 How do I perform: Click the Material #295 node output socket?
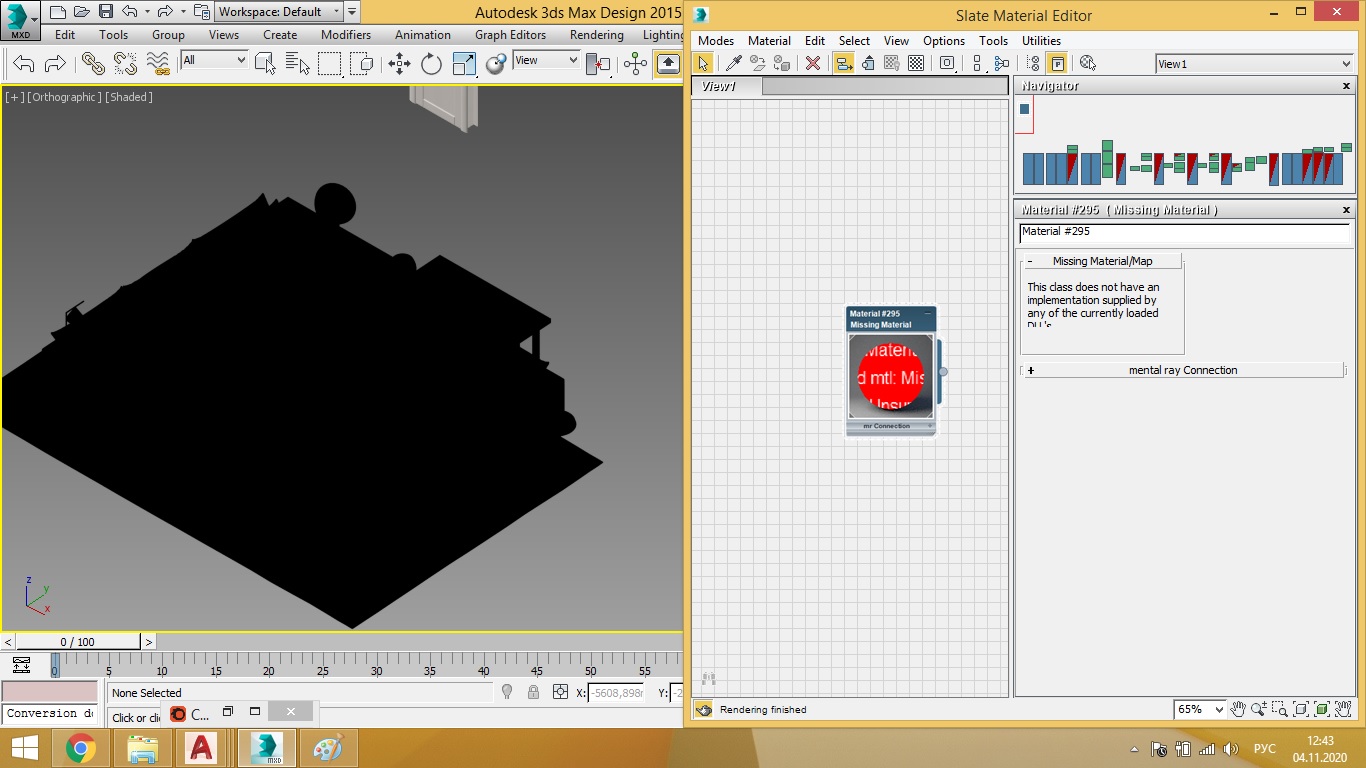[943, 372]
